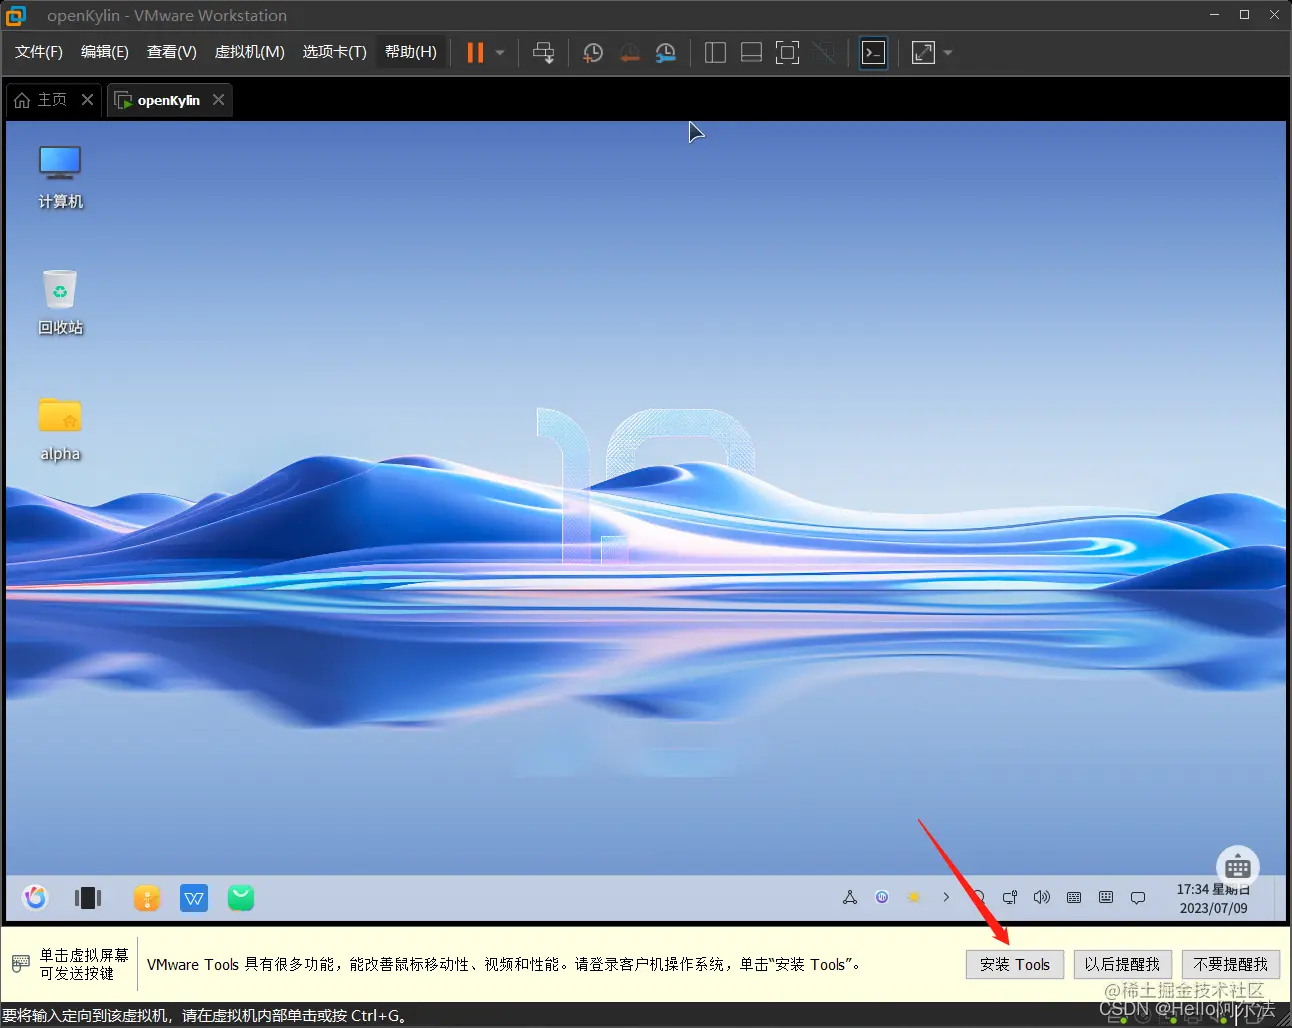
Task: Open the snapshot manager
Action: [666, 52]
